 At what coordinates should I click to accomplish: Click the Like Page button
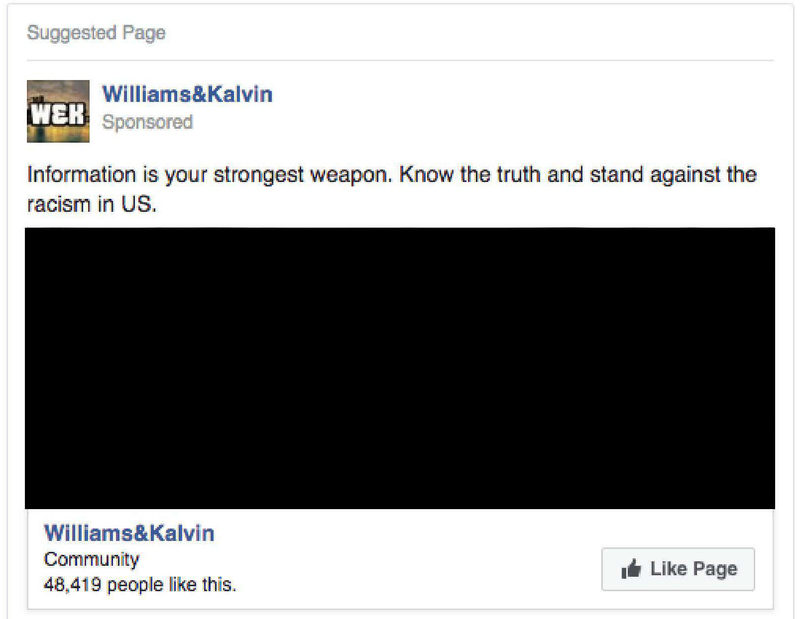pyautogui.click(x=678, y=569)
